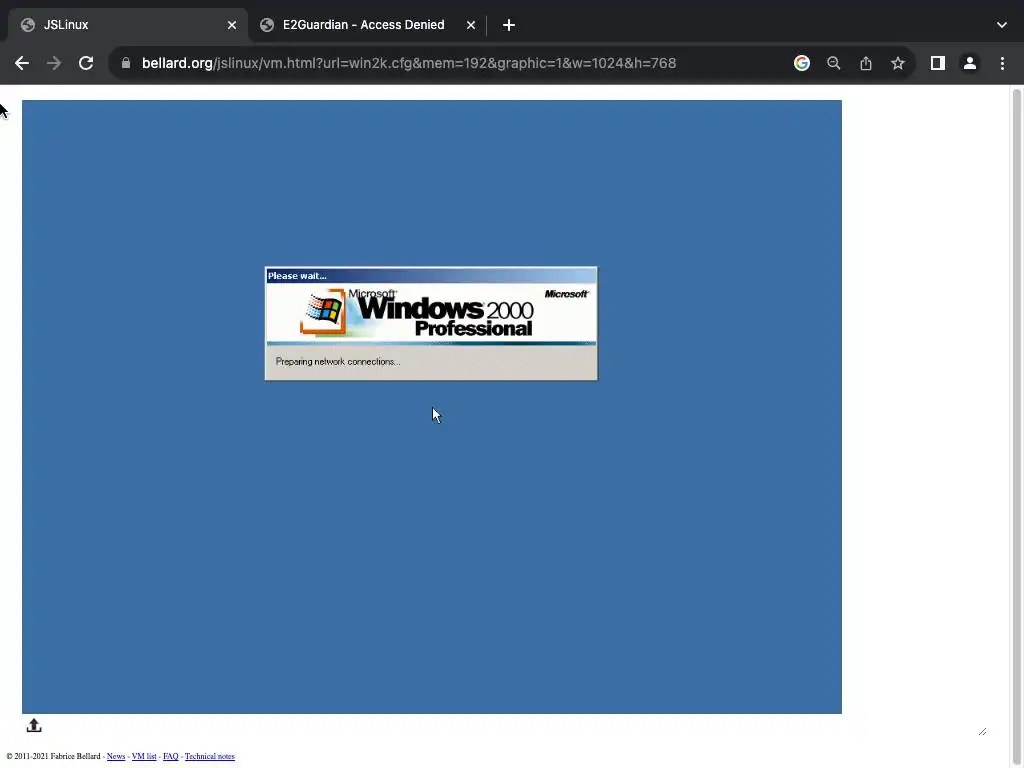Expand the tab search dropdown chevron
Viewport: 1024px width, 768px height.
1001,25
